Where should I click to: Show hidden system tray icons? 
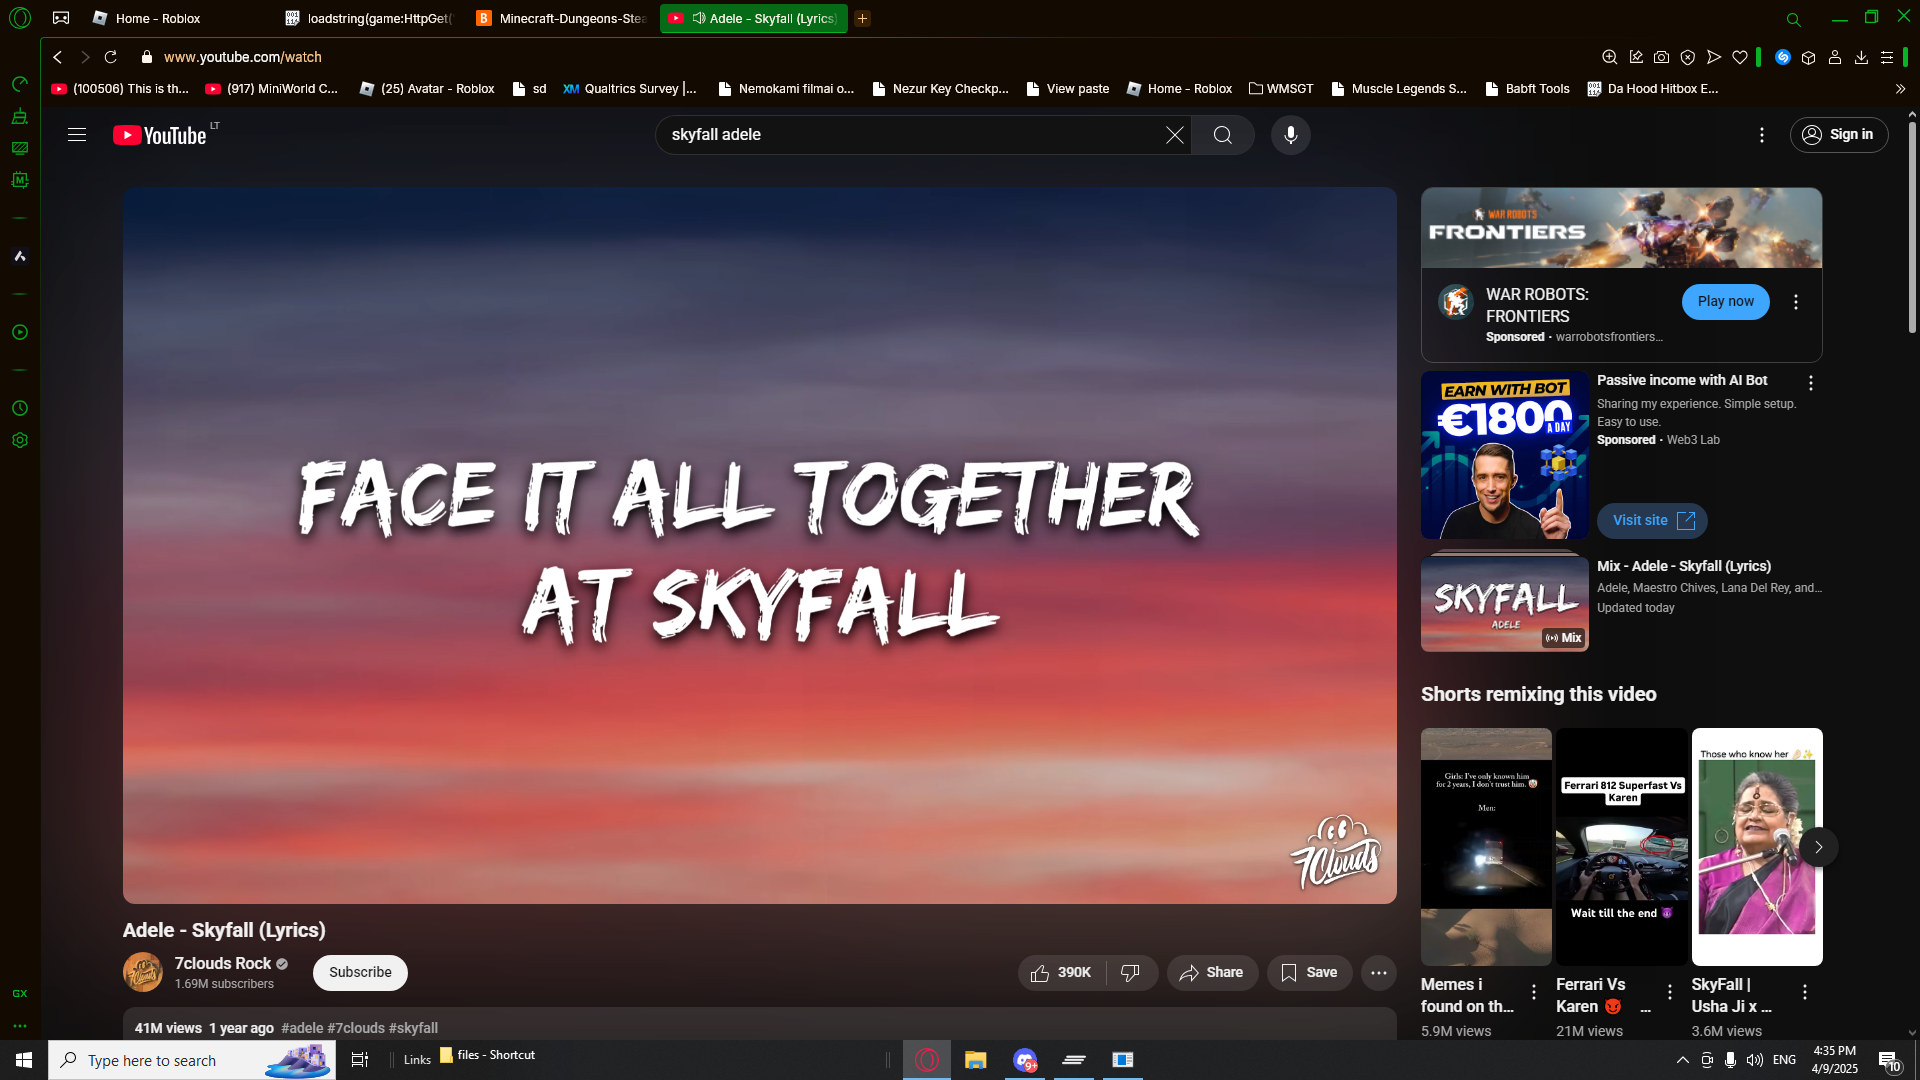[x=1682, y=1060]
